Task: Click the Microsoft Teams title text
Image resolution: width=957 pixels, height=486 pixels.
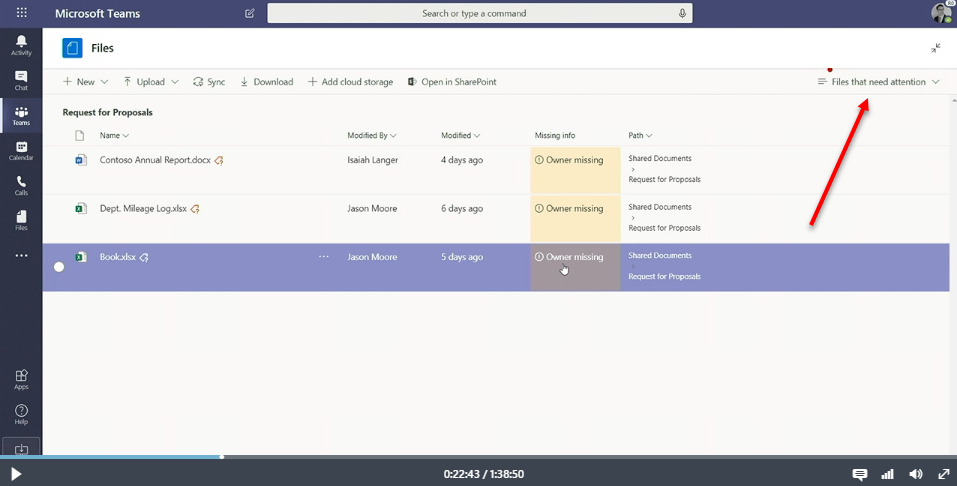Action: 98,13
